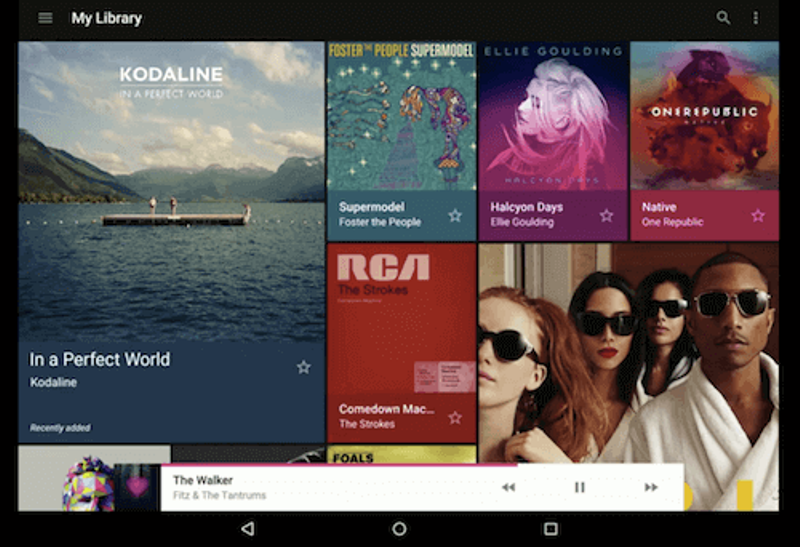
Task: Open Ellie Goulding Halcyon Days cover
Action: click(x=554, y=116)
